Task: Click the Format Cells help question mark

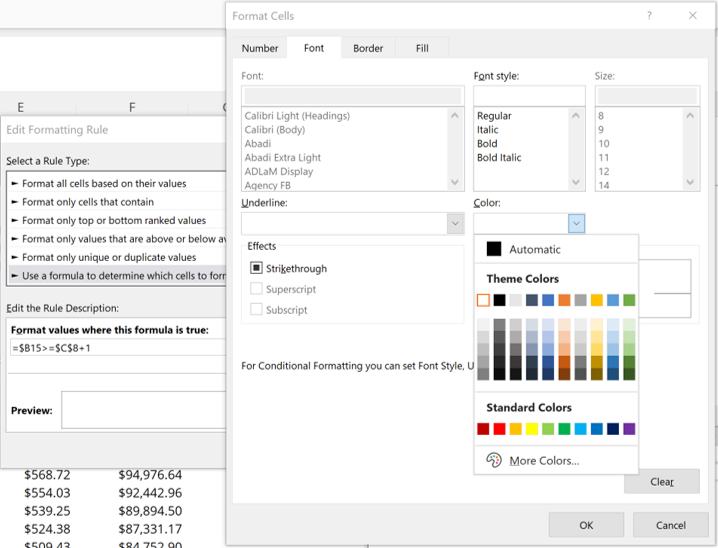Action: click(649, 16)
